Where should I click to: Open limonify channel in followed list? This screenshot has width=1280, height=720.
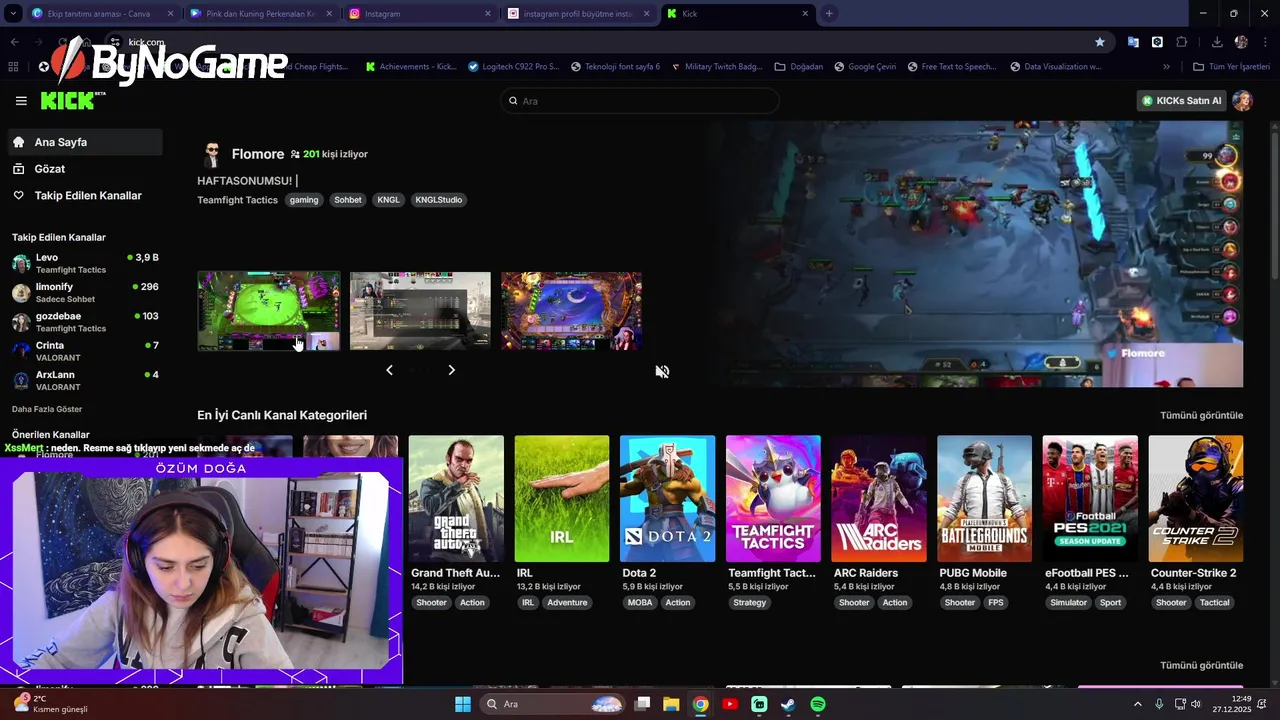coord(84,292)
